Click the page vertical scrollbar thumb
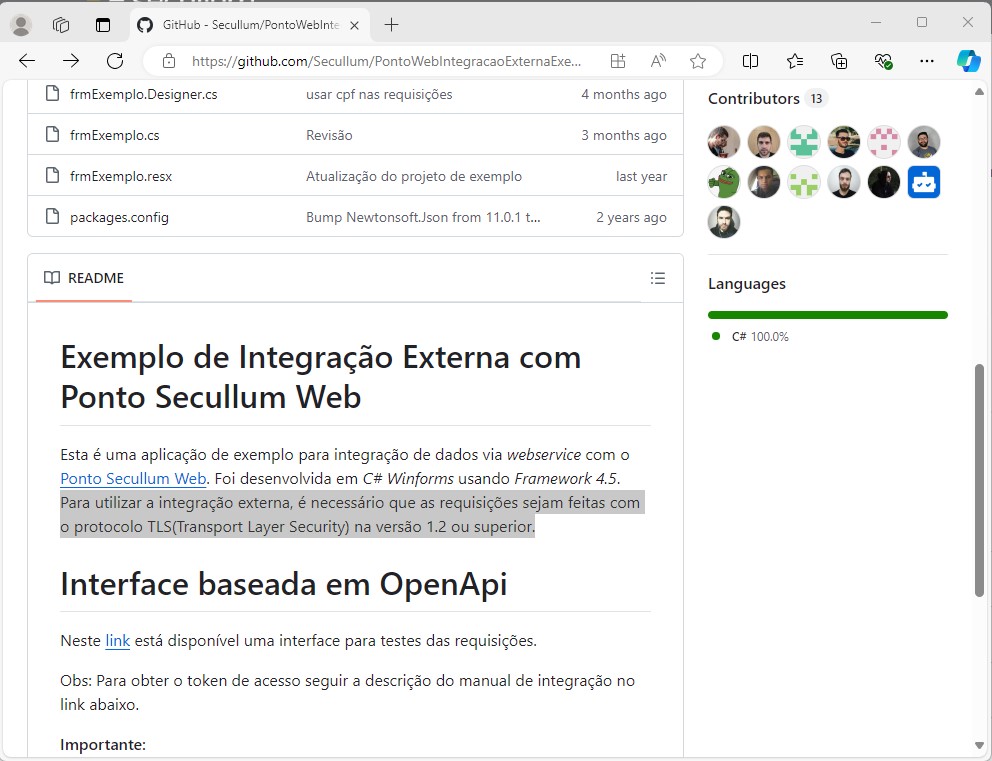 pyautogui.click(x=979, y=480)
